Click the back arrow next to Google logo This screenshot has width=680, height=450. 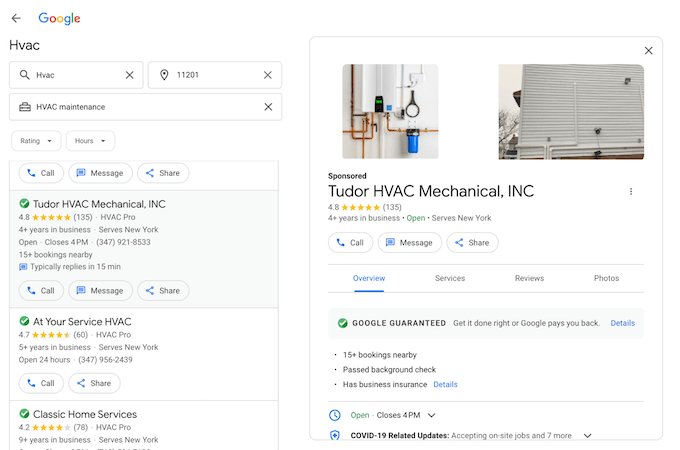pyautogui.click(x=16, y=18)
